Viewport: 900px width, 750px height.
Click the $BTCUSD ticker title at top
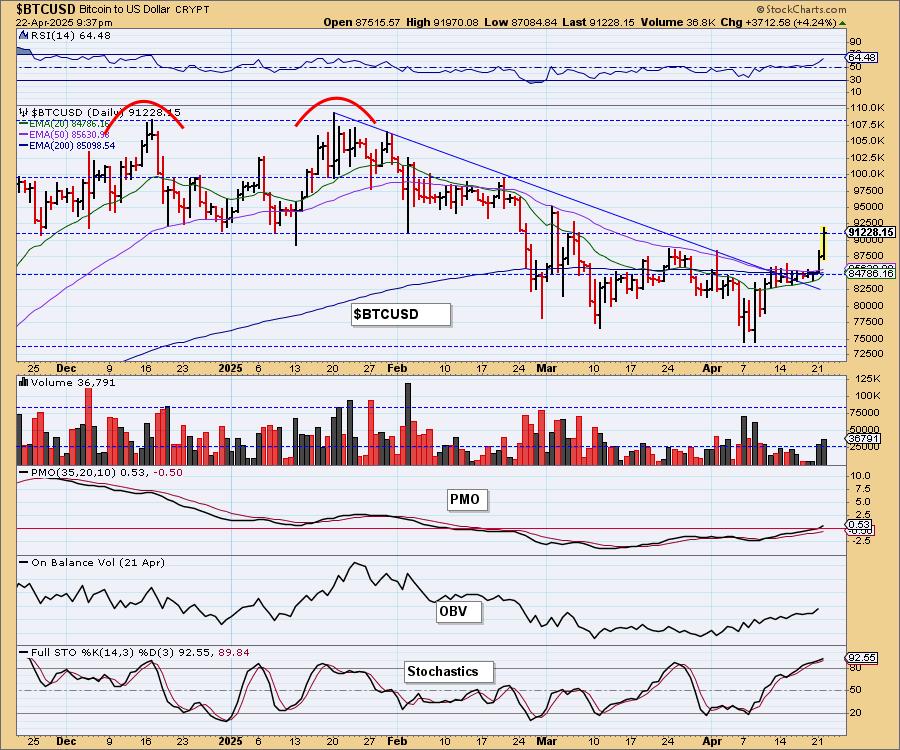[45, 9]
